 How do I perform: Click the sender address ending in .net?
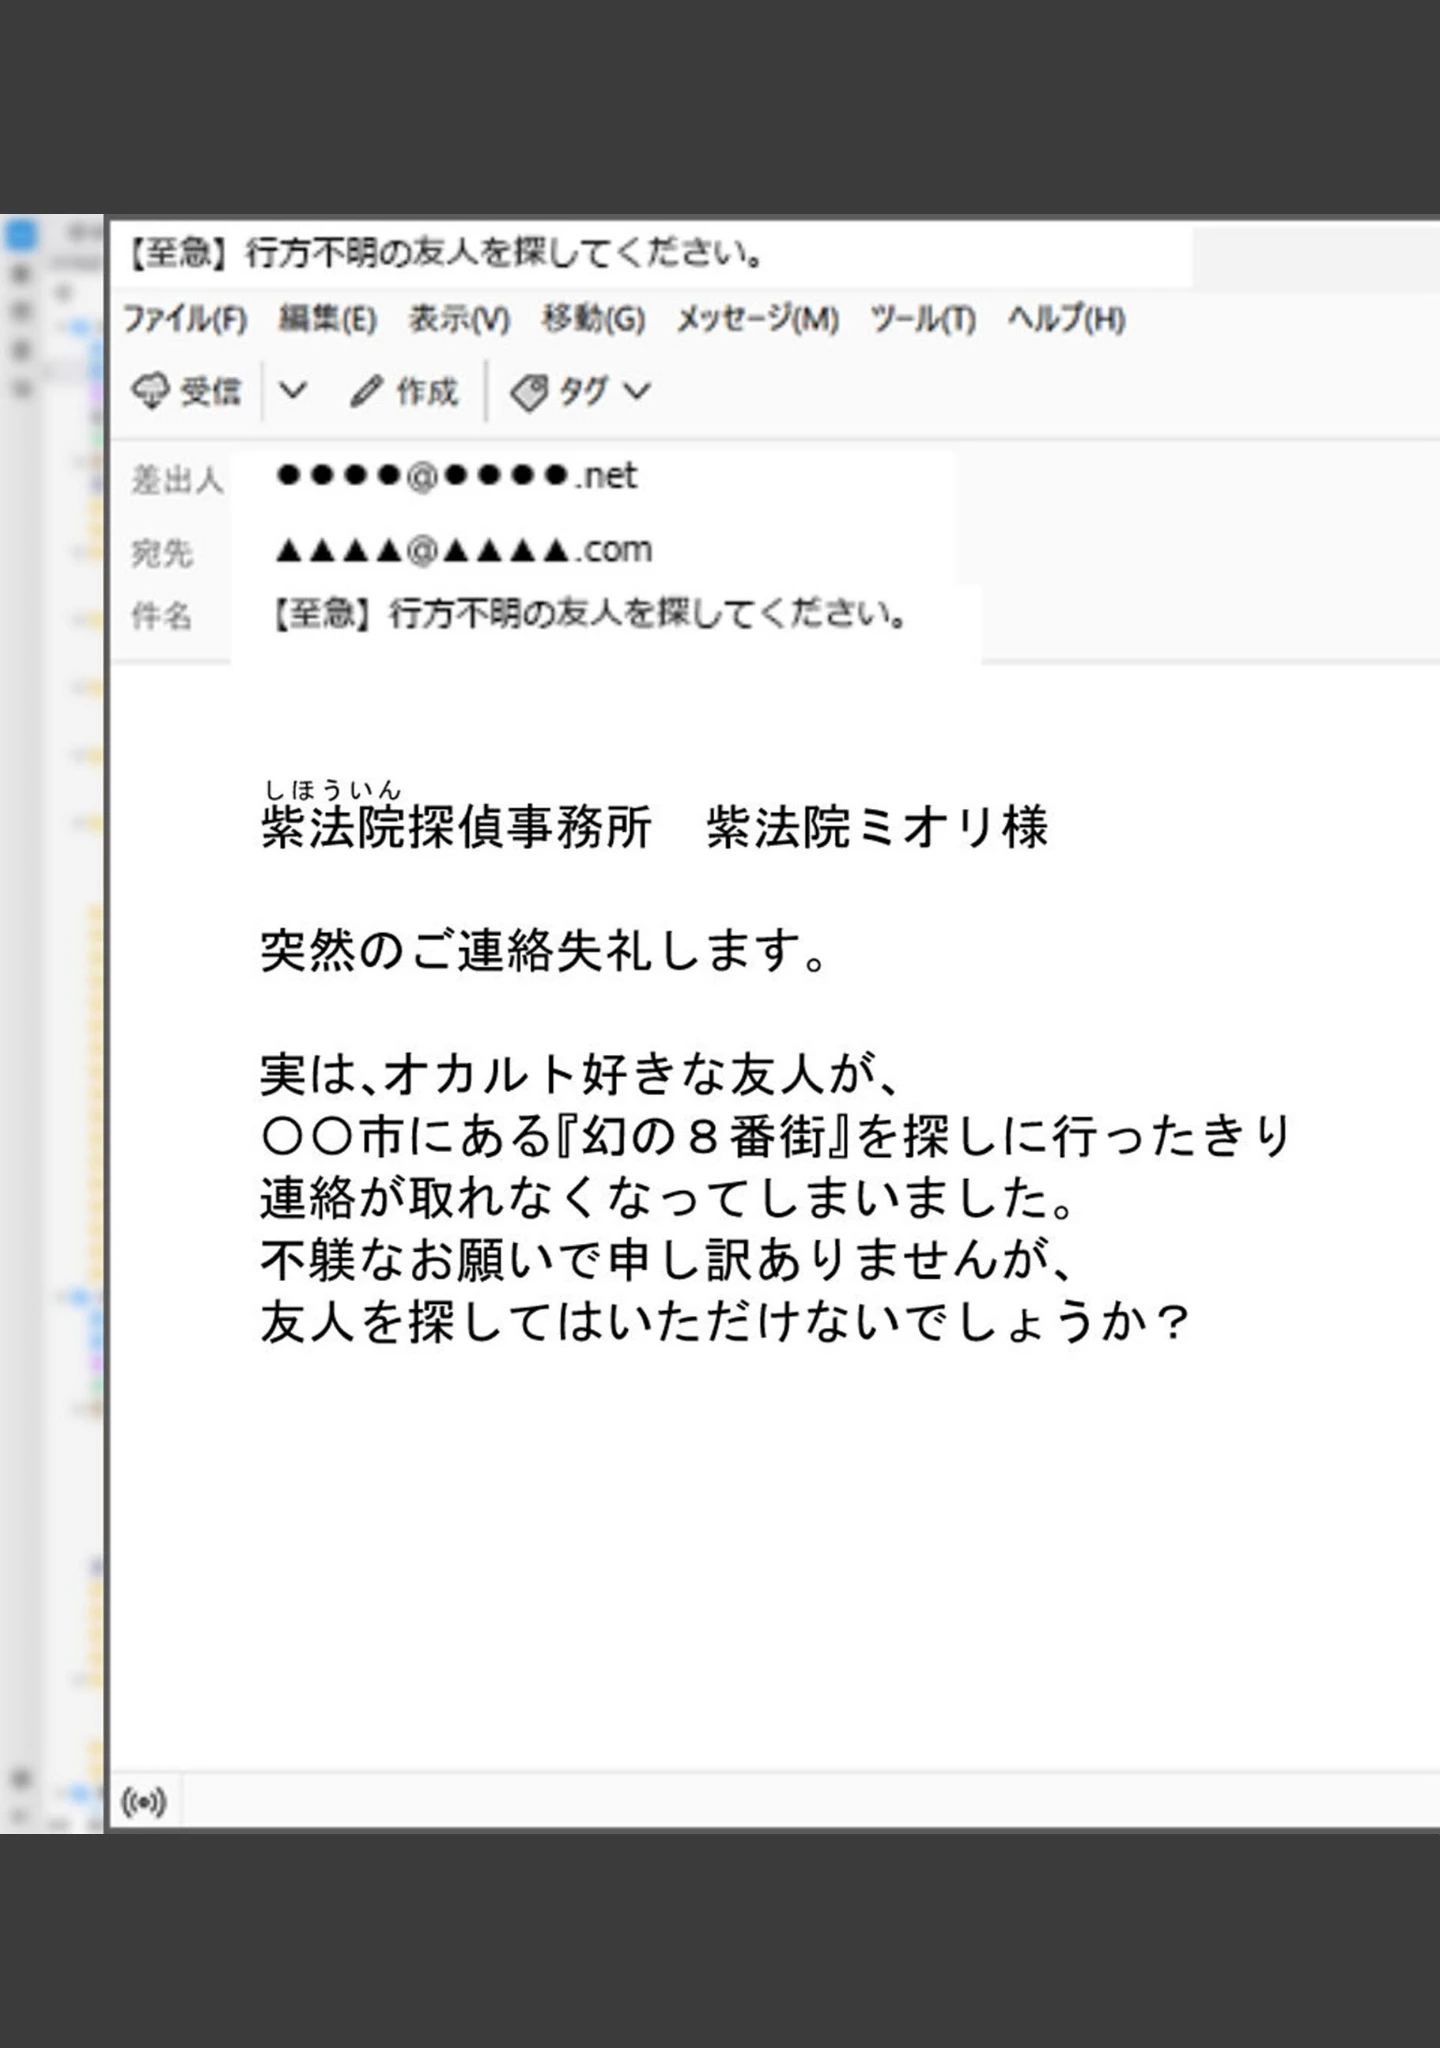click(457, 476)
